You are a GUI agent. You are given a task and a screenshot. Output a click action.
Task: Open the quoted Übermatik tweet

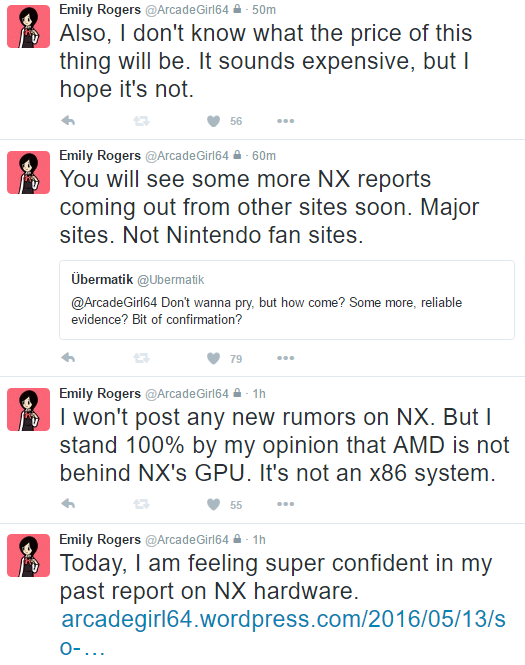[x=287, y=300]
